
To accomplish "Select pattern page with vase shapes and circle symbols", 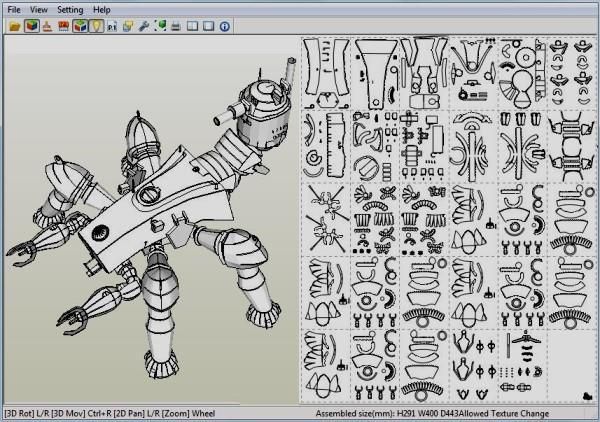I will pos(473,365).
